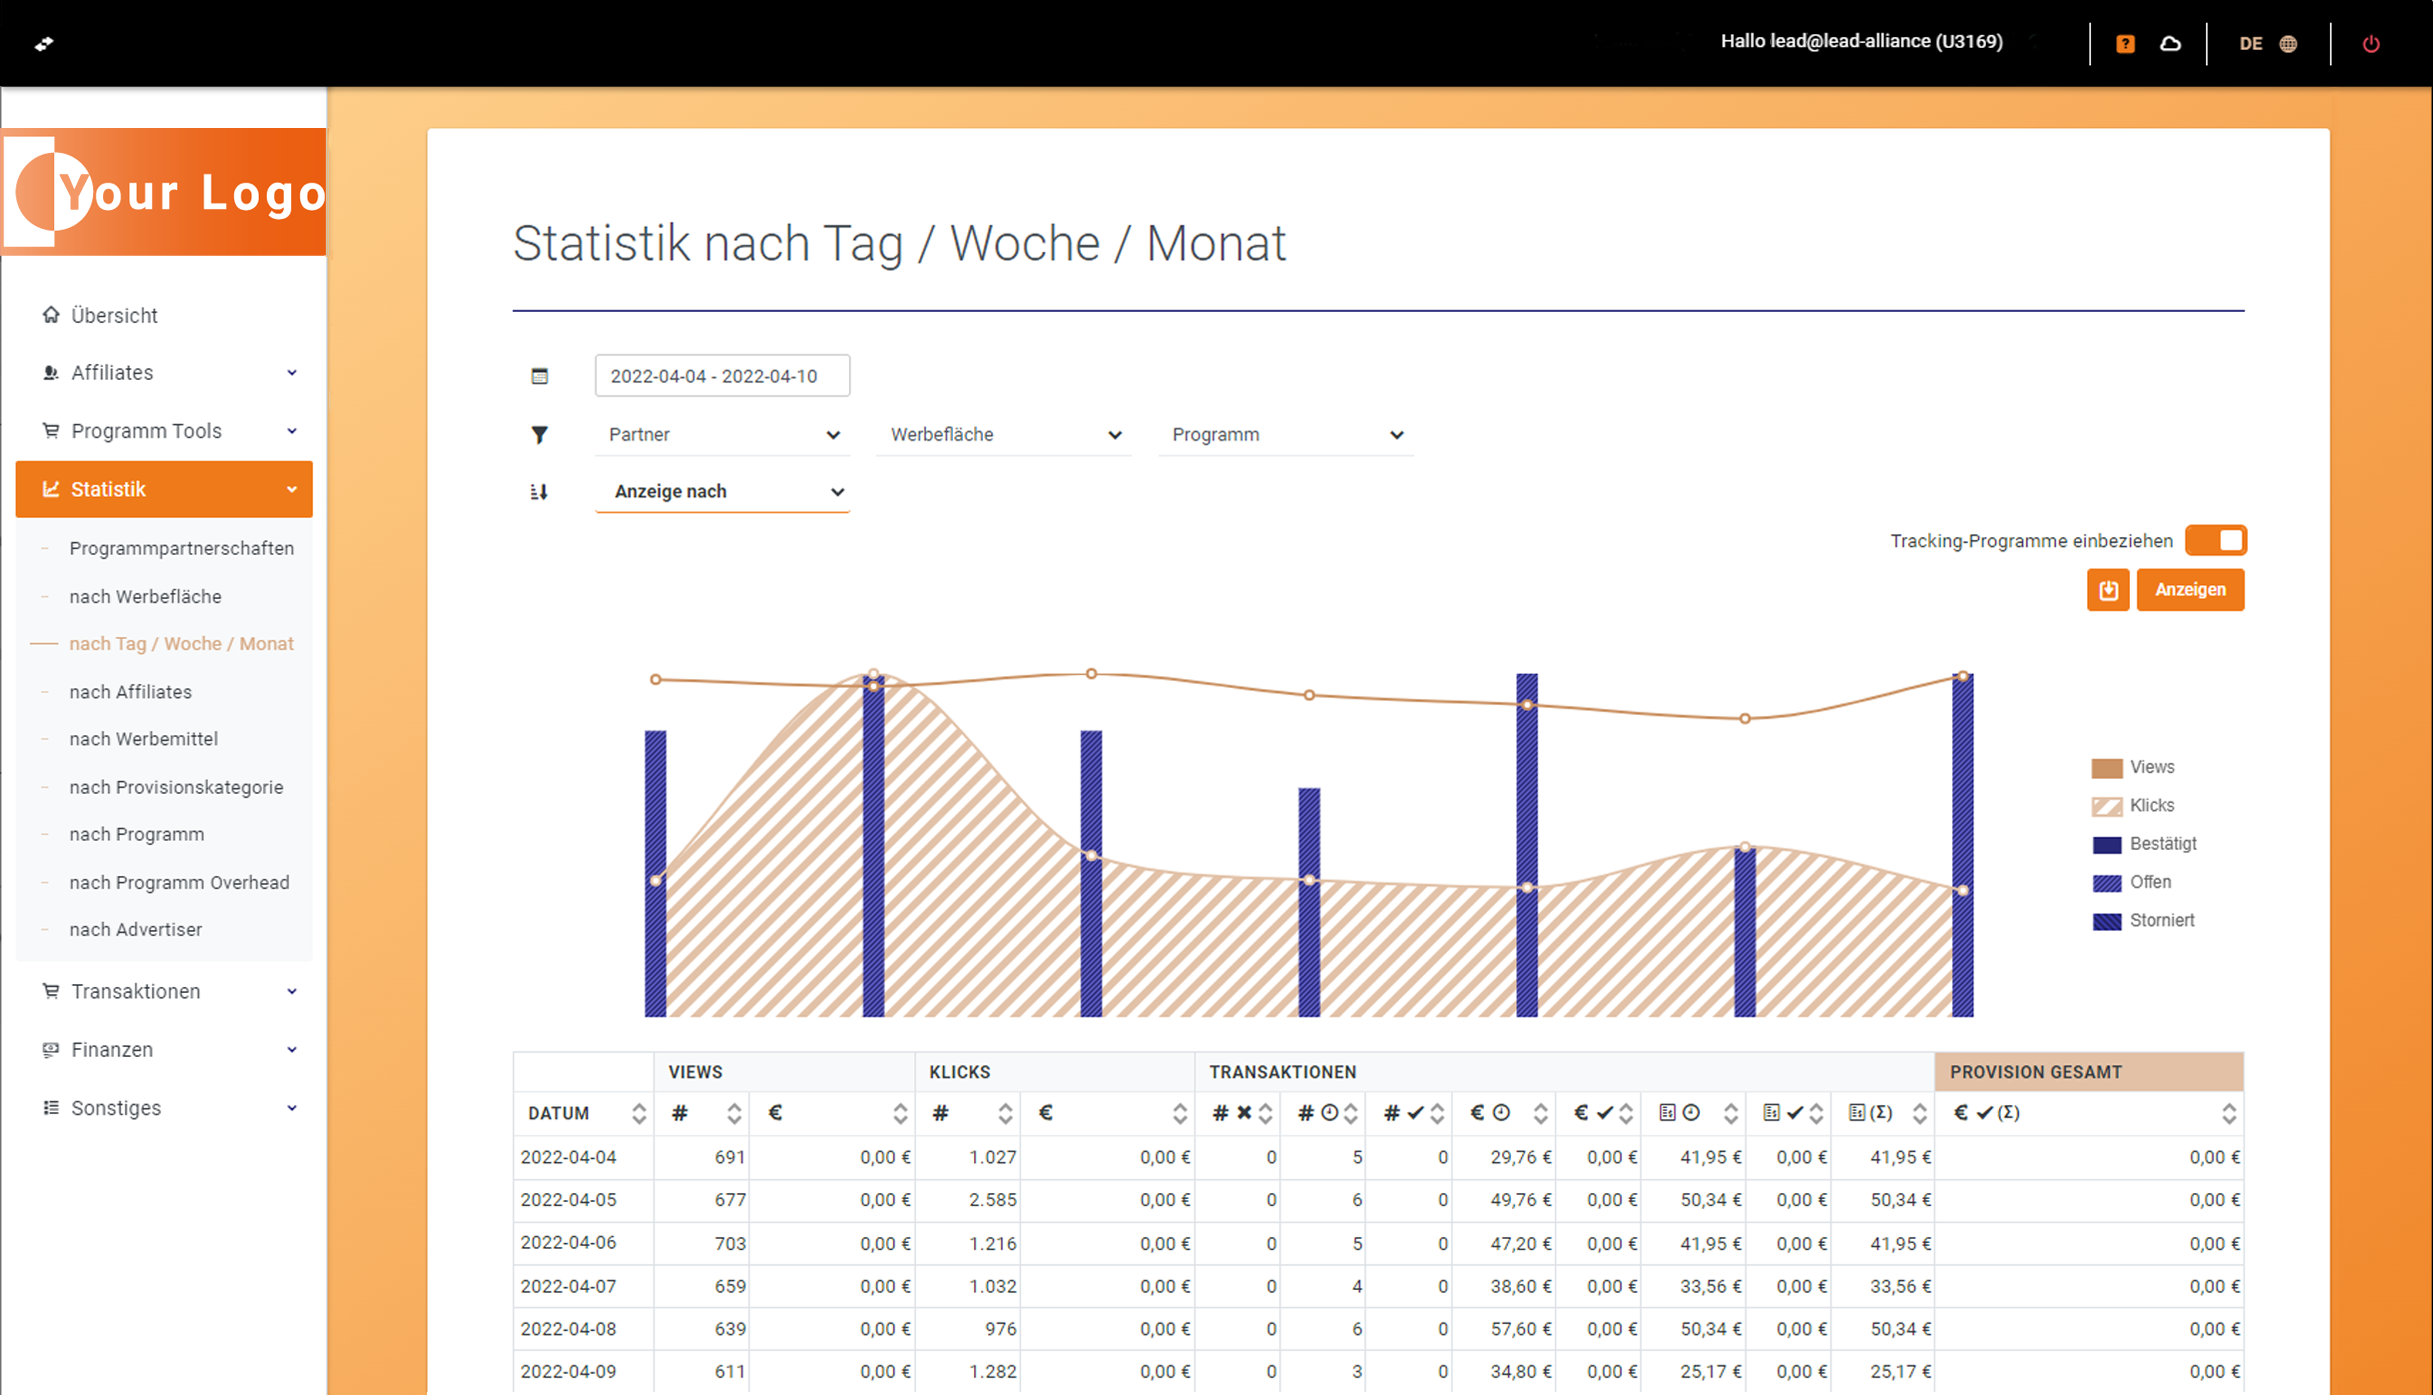
Task: Click the cloud icon in top bar
Action: tap(2170, 44)
